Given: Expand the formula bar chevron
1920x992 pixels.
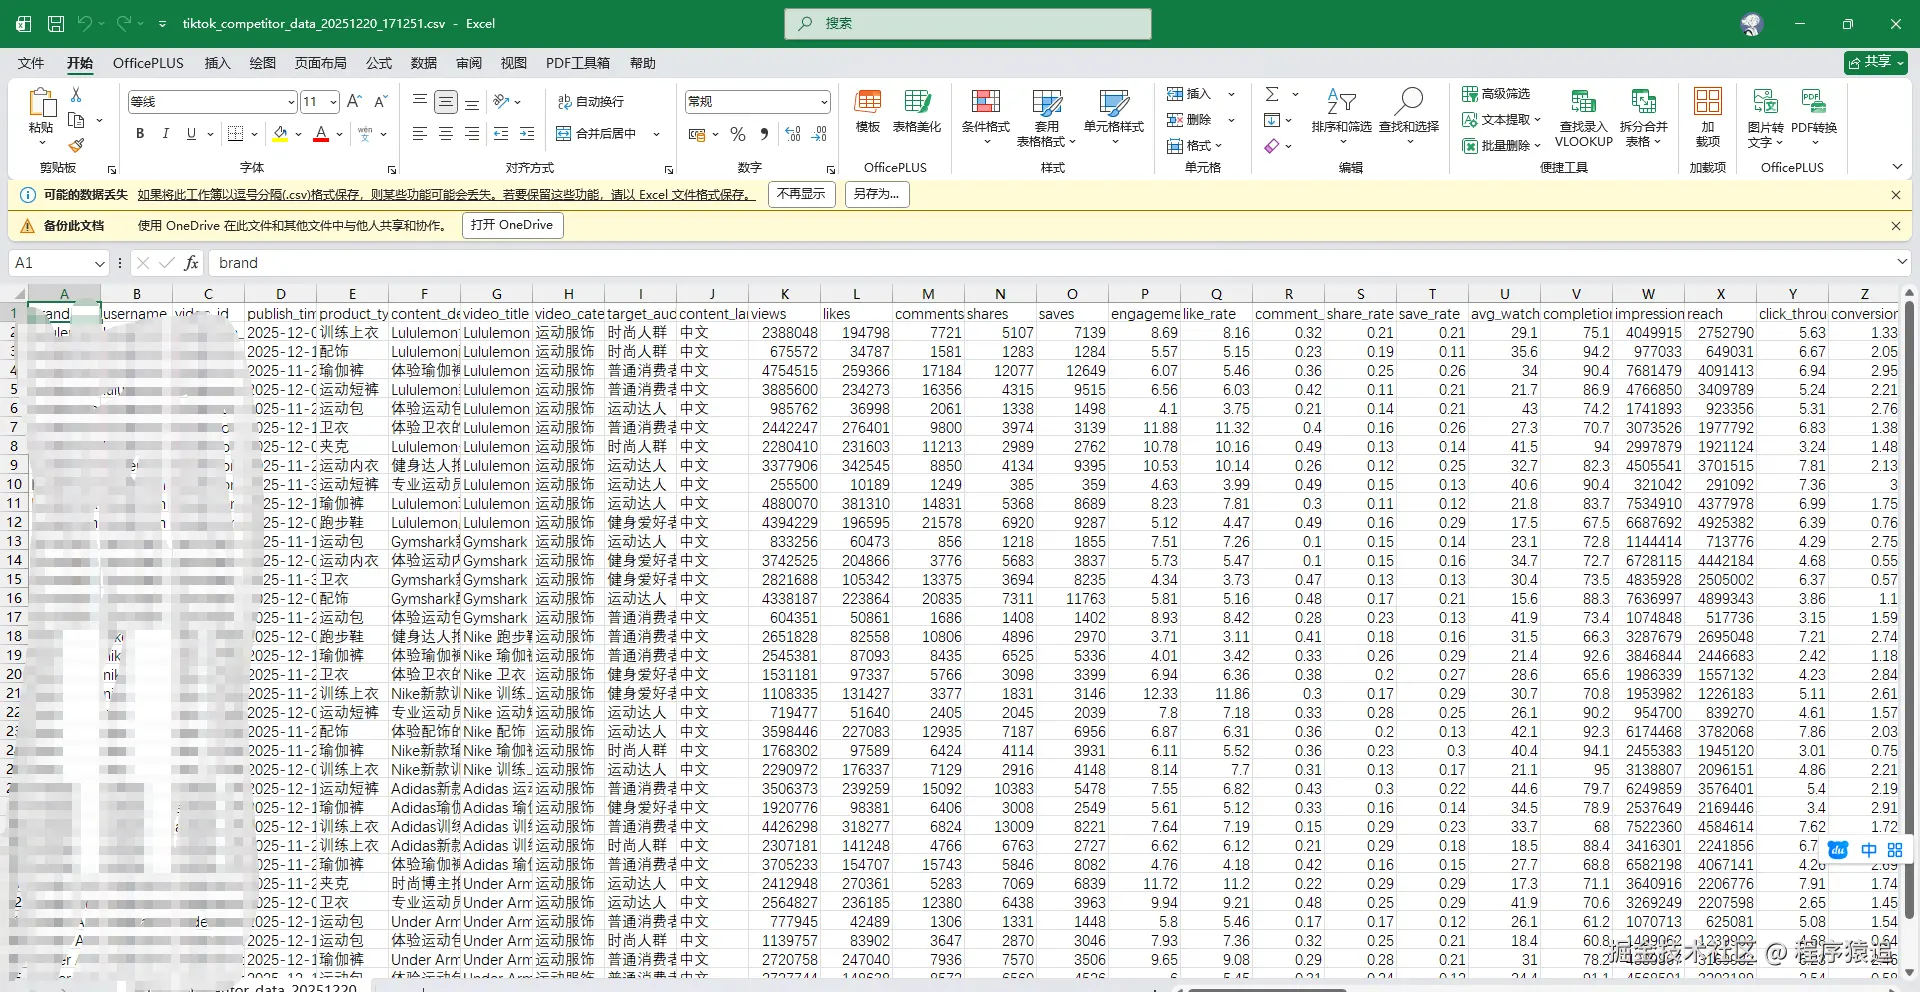Looking at the screenshot, I should coord(1901,262).
